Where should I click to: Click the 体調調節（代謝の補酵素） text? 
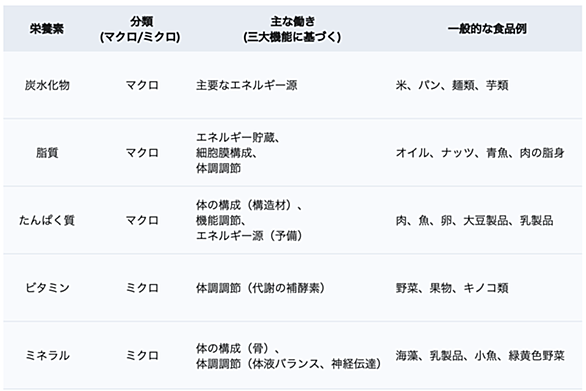click(x=260, y=288)
